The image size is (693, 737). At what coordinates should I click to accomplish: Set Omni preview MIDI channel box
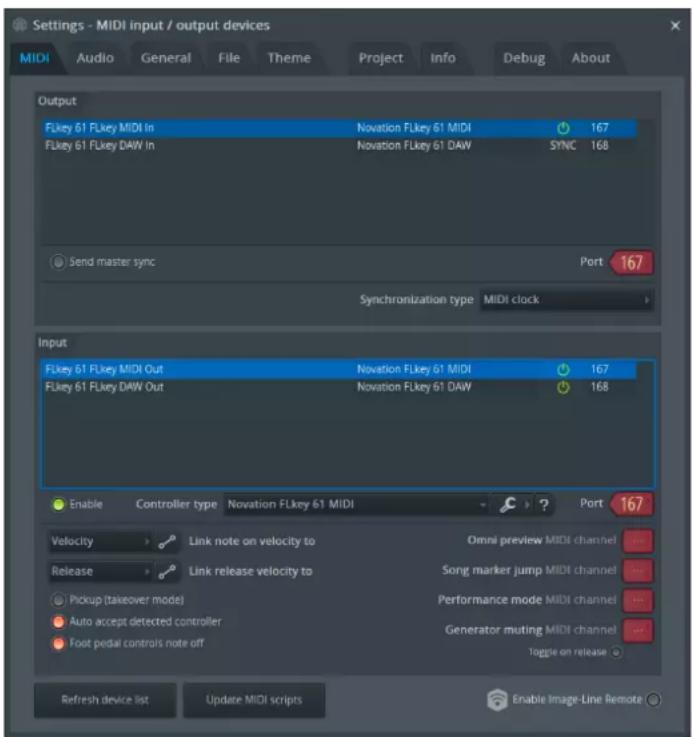tap(638, 541)
